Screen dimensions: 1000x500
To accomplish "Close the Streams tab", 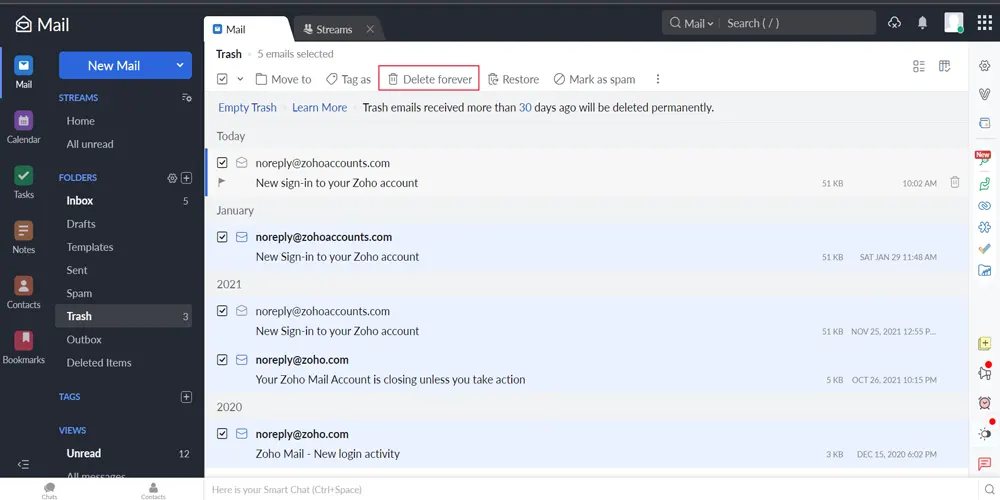I will (x=370, y=29).
